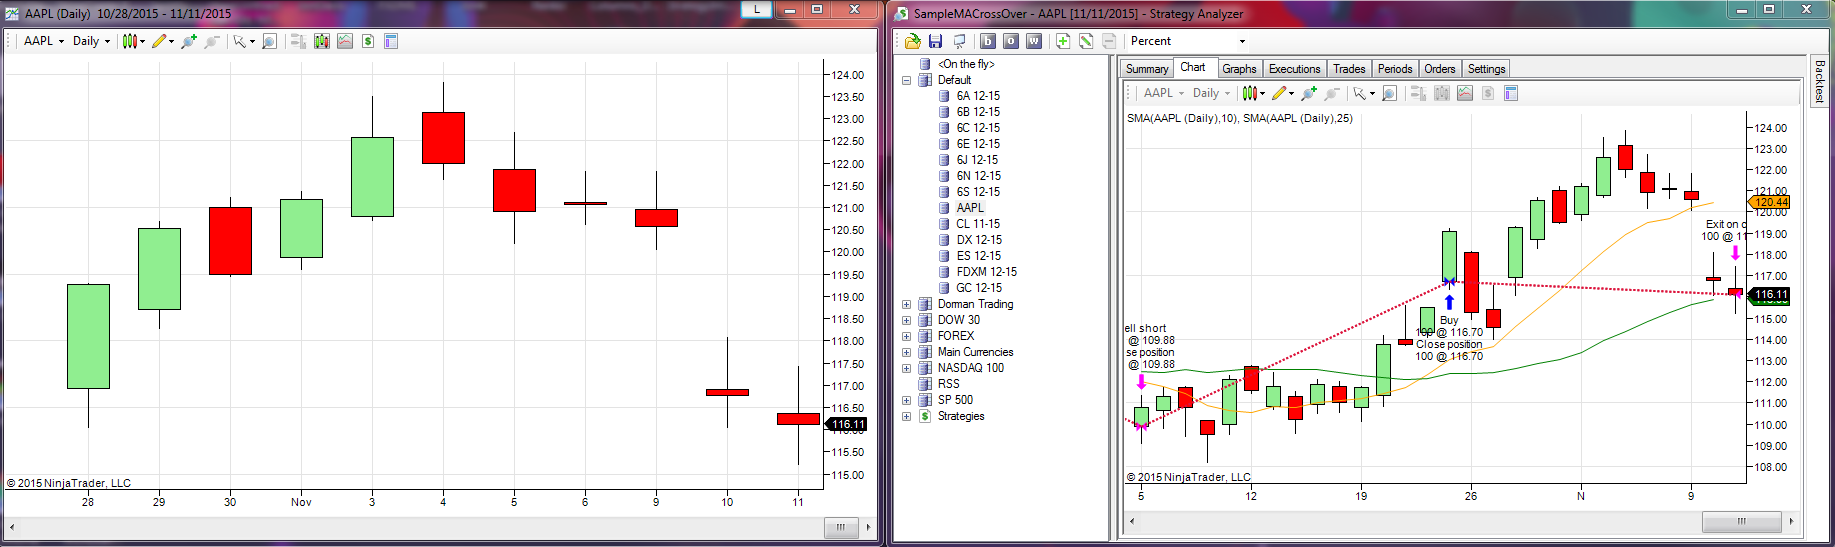The width and height of the screenshot is (1835, 547).
Task: Select GC 12-15 instrument
Action: click(978, 288)
